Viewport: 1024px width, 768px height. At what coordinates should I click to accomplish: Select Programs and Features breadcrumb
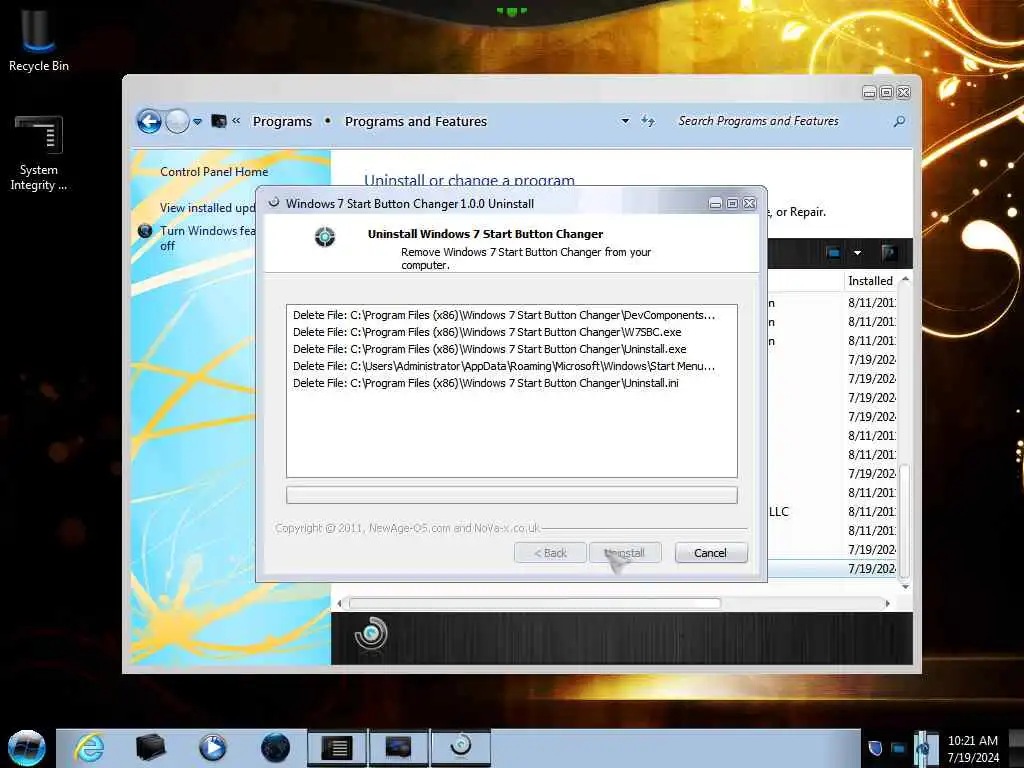pyautogui.click(x=415, y=121)
